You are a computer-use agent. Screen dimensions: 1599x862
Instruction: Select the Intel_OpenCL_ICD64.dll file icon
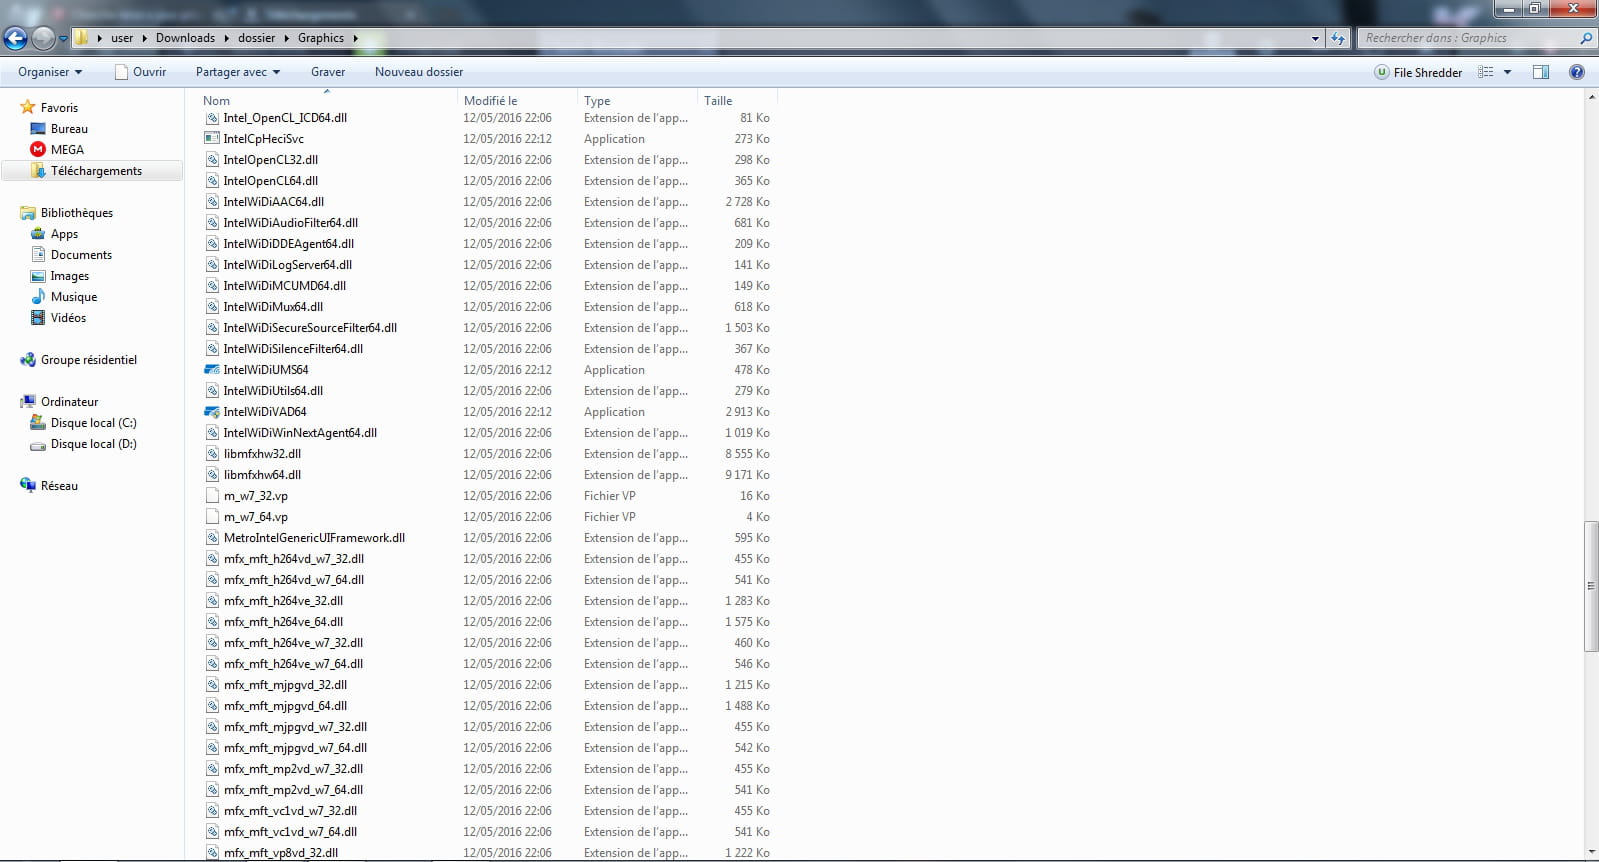pyautogui.click(x=212, y=117)
